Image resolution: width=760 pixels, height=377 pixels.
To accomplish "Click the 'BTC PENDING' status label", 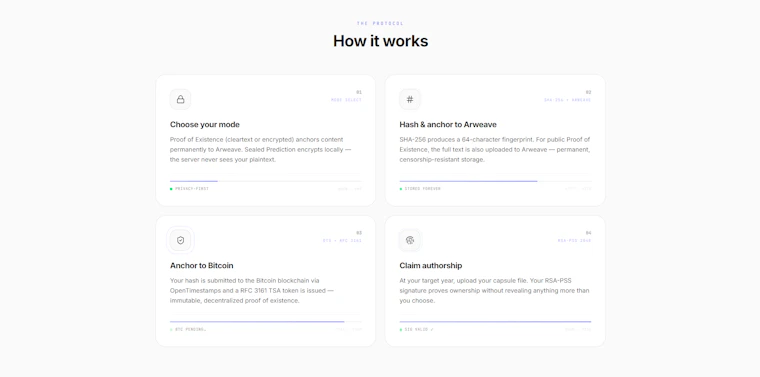I will click(x=190, y=330).
